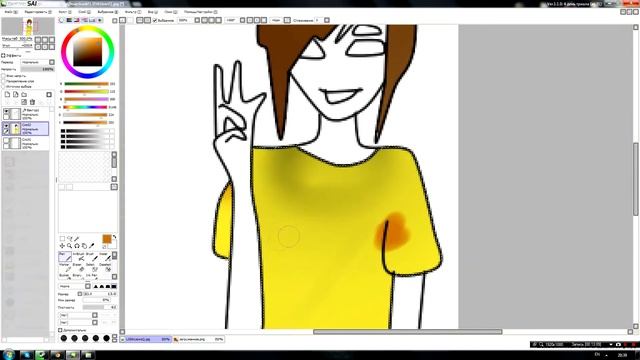This screenshot has width=640, height=360.
Task: Open the Filter menu
Action: tap(133, 12)
